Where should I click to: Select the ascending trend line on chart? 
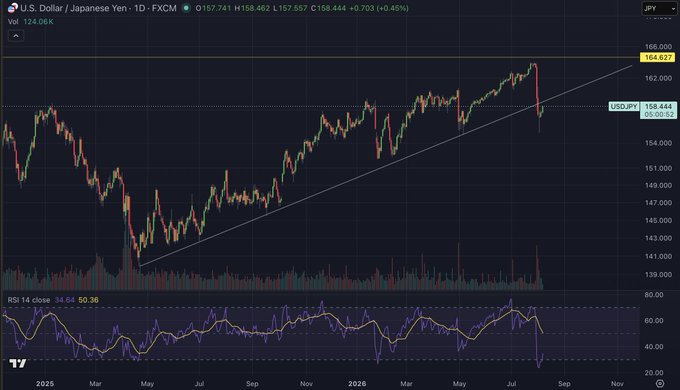pyautogui.click(x=386, y=165)
